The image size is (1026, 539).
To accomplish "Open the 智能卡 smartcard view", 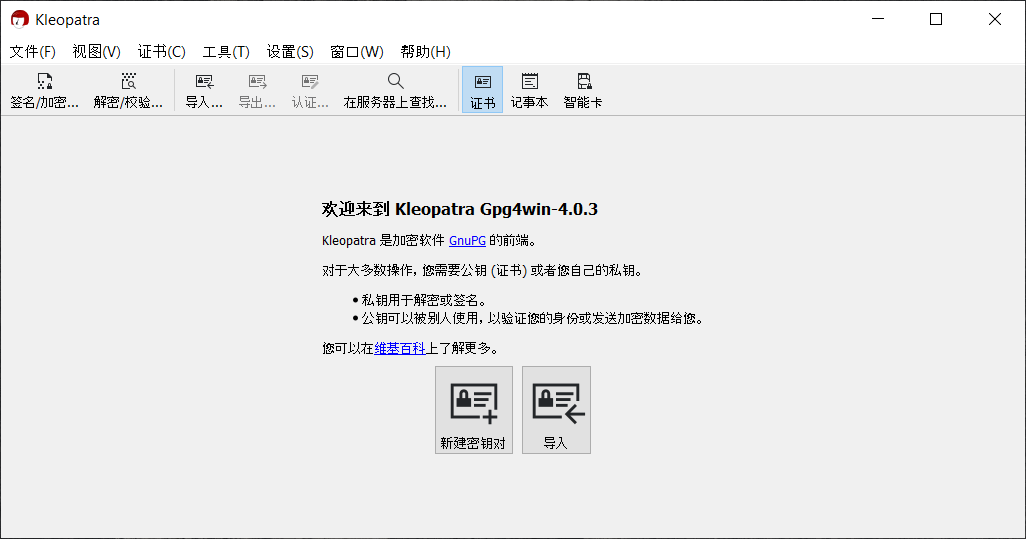I will click(x=583, y=90).
